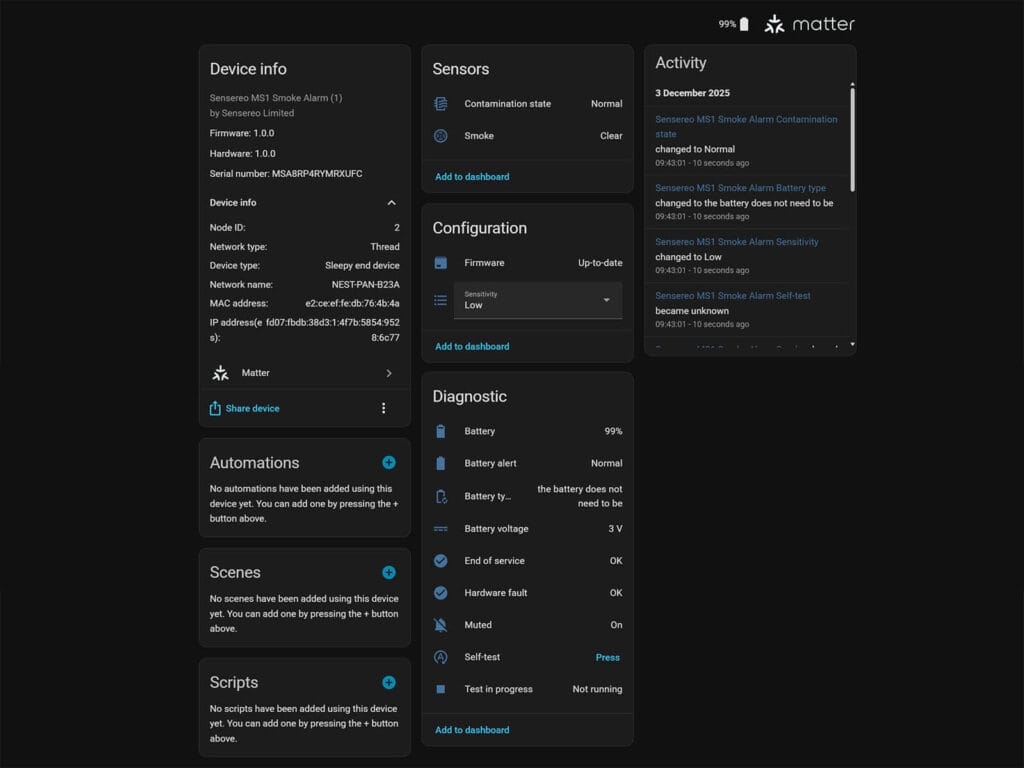Open the Sensitivity dropdown
The width and height of the screenshot is (1024, 768).
pyautogui.click(x=605, y=300)
